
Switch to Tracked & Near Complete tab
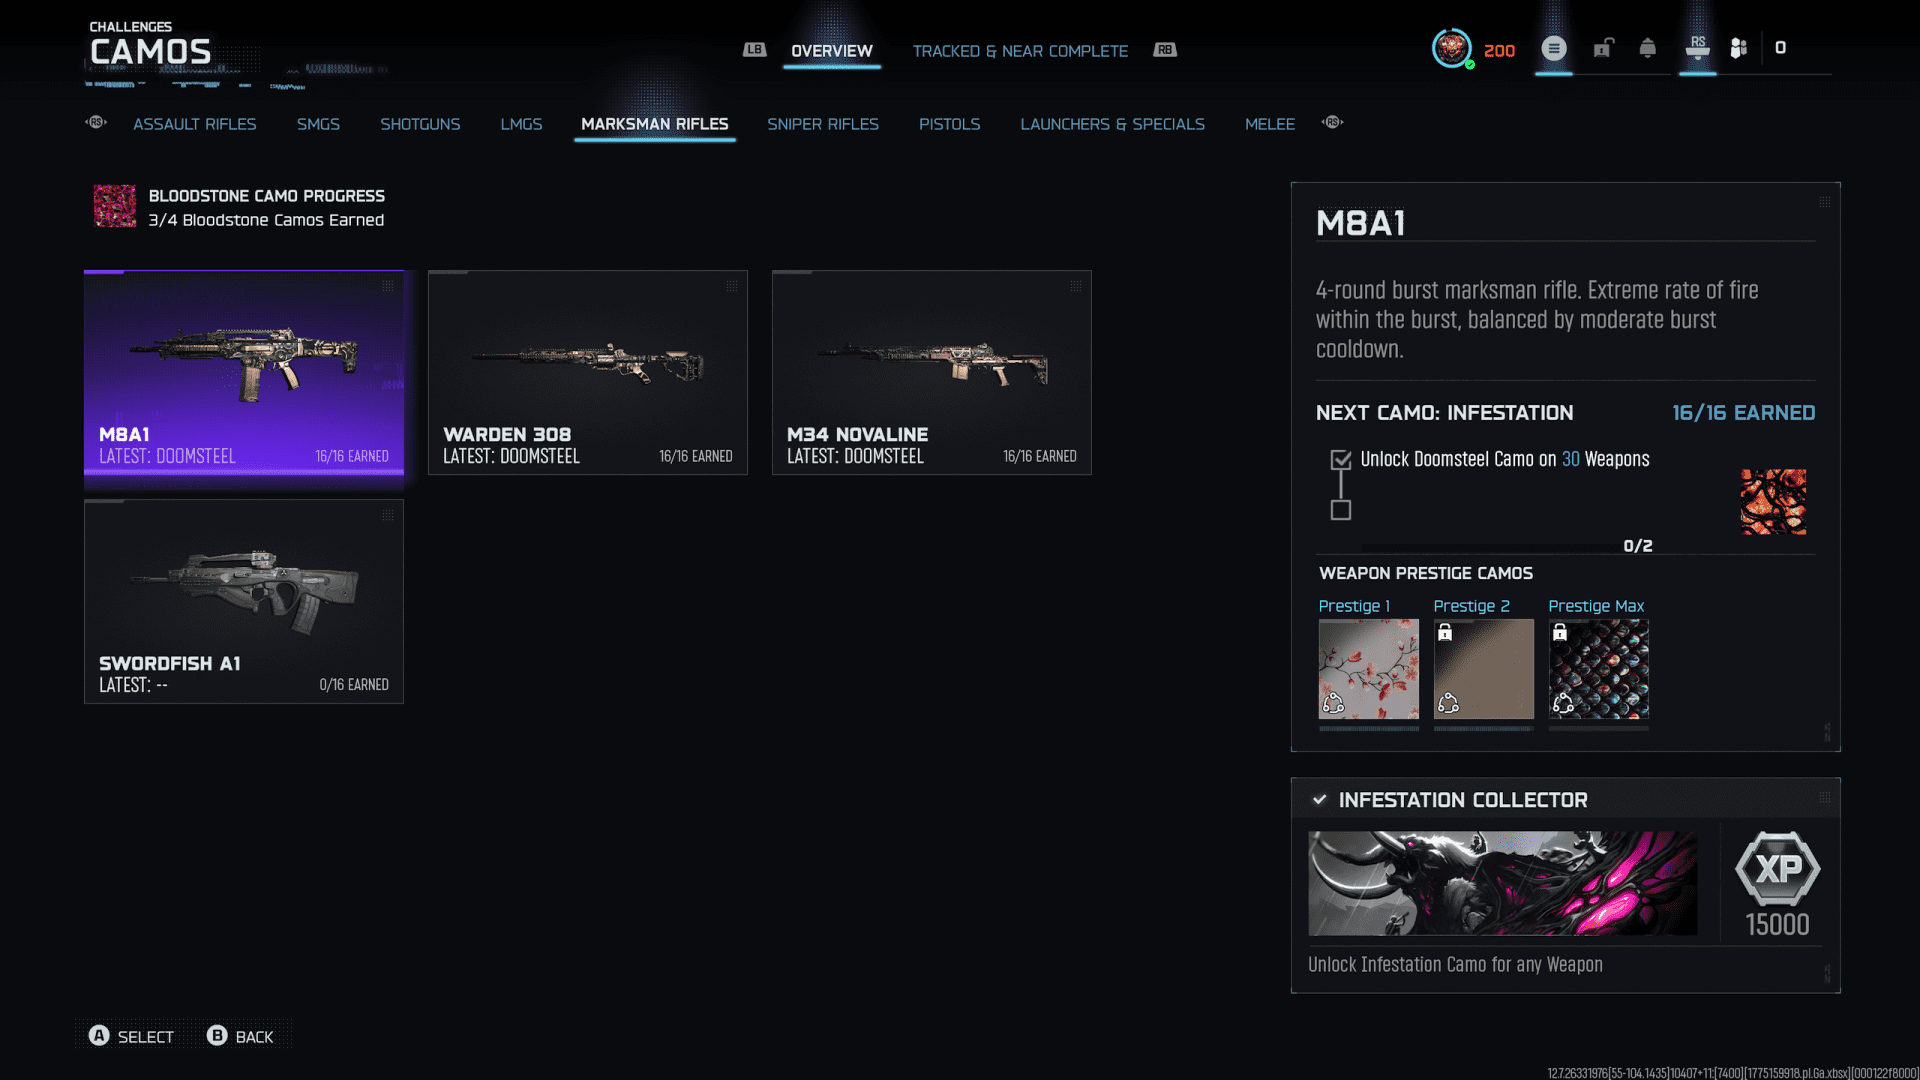[1020, 51]
